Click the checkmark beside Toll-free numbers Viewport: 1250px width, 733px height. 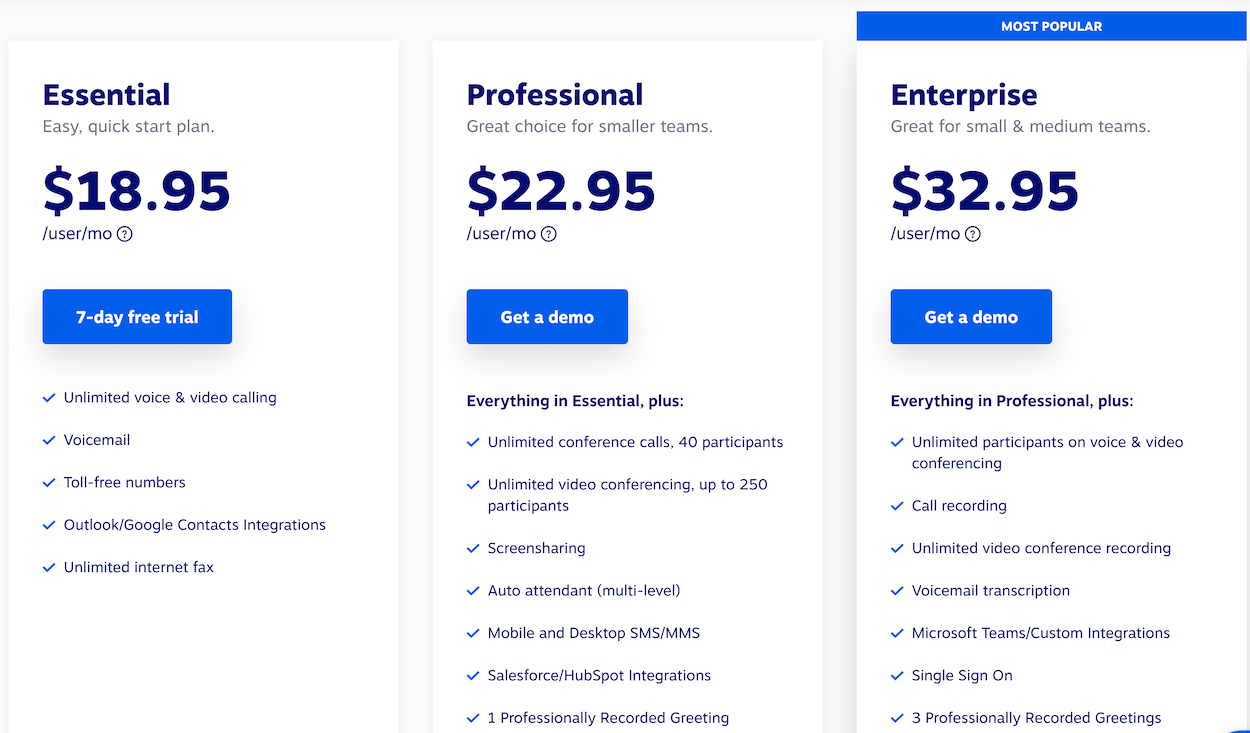point(49,482)
